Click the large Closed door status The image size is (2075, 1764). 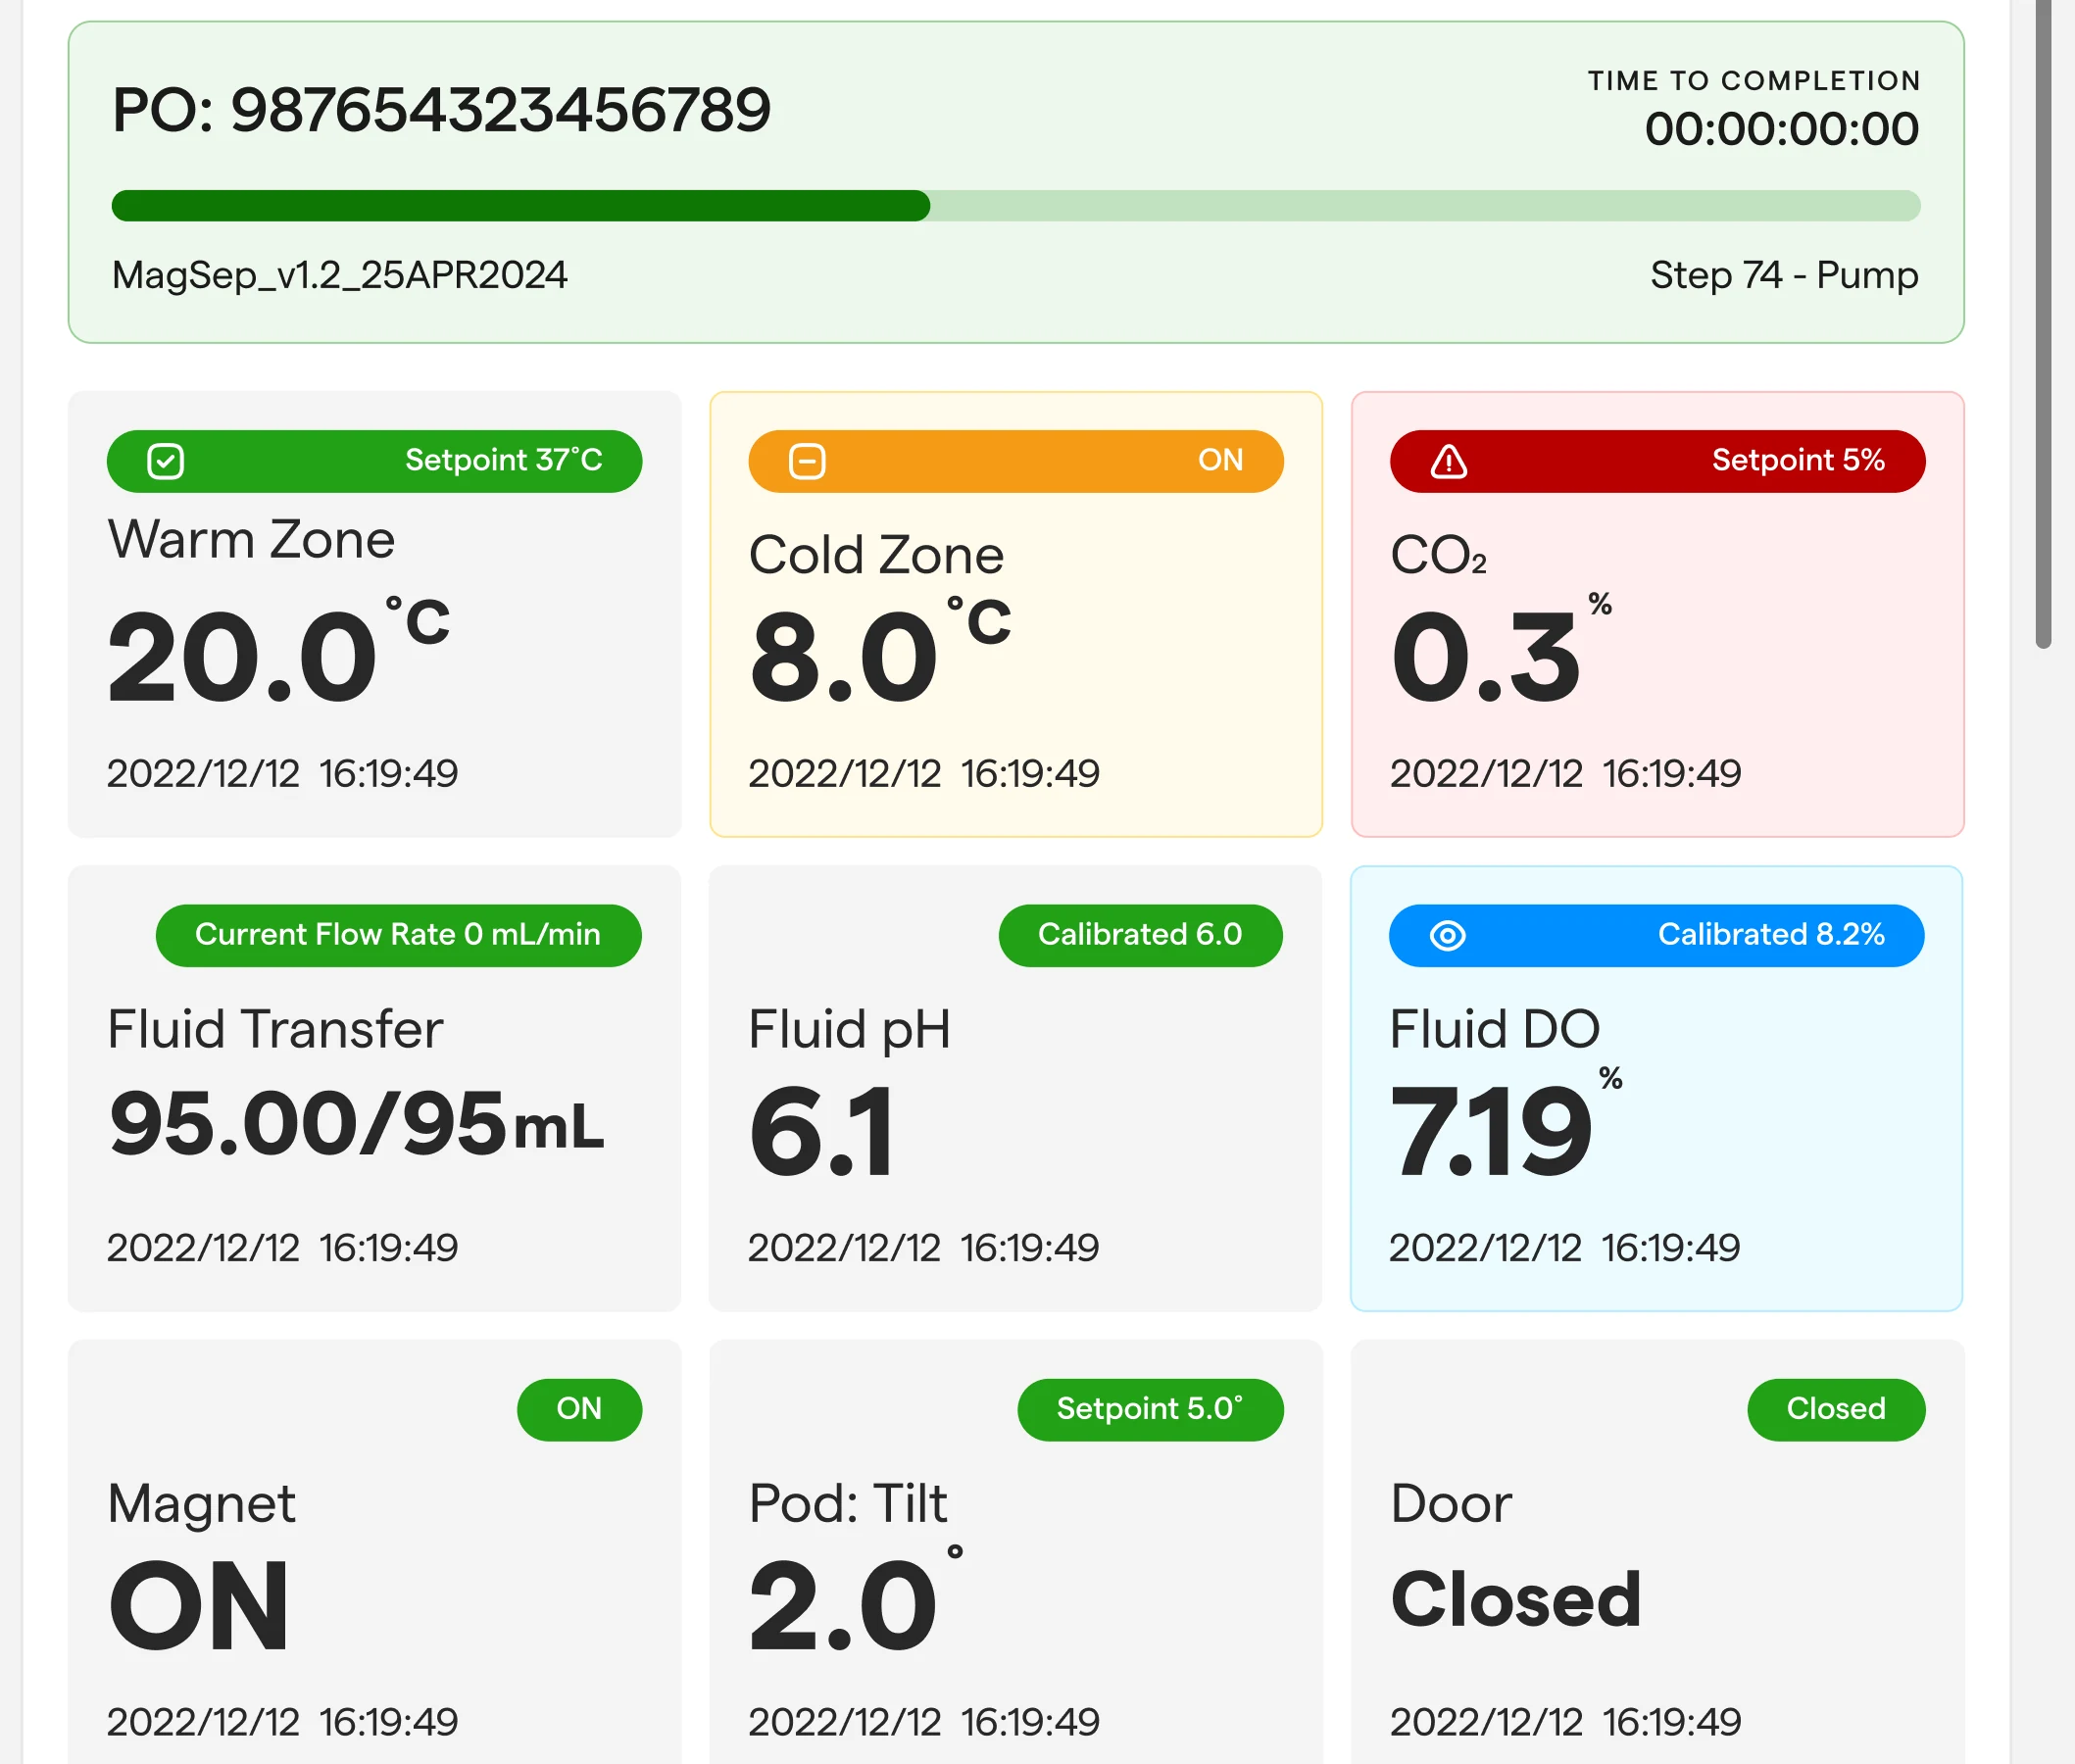click(x=1516, y=1600)
